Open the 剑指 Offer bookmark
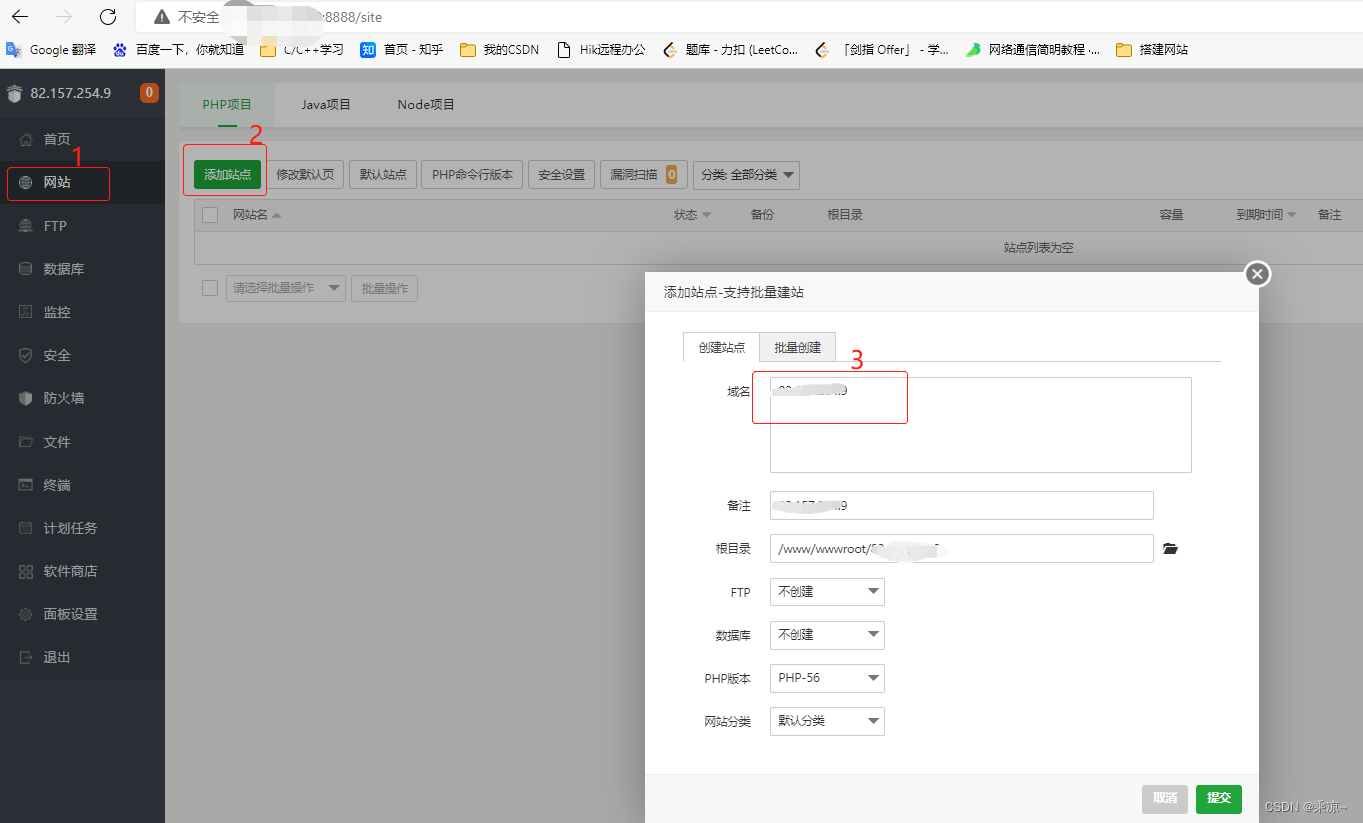 (x=882, y=49)
